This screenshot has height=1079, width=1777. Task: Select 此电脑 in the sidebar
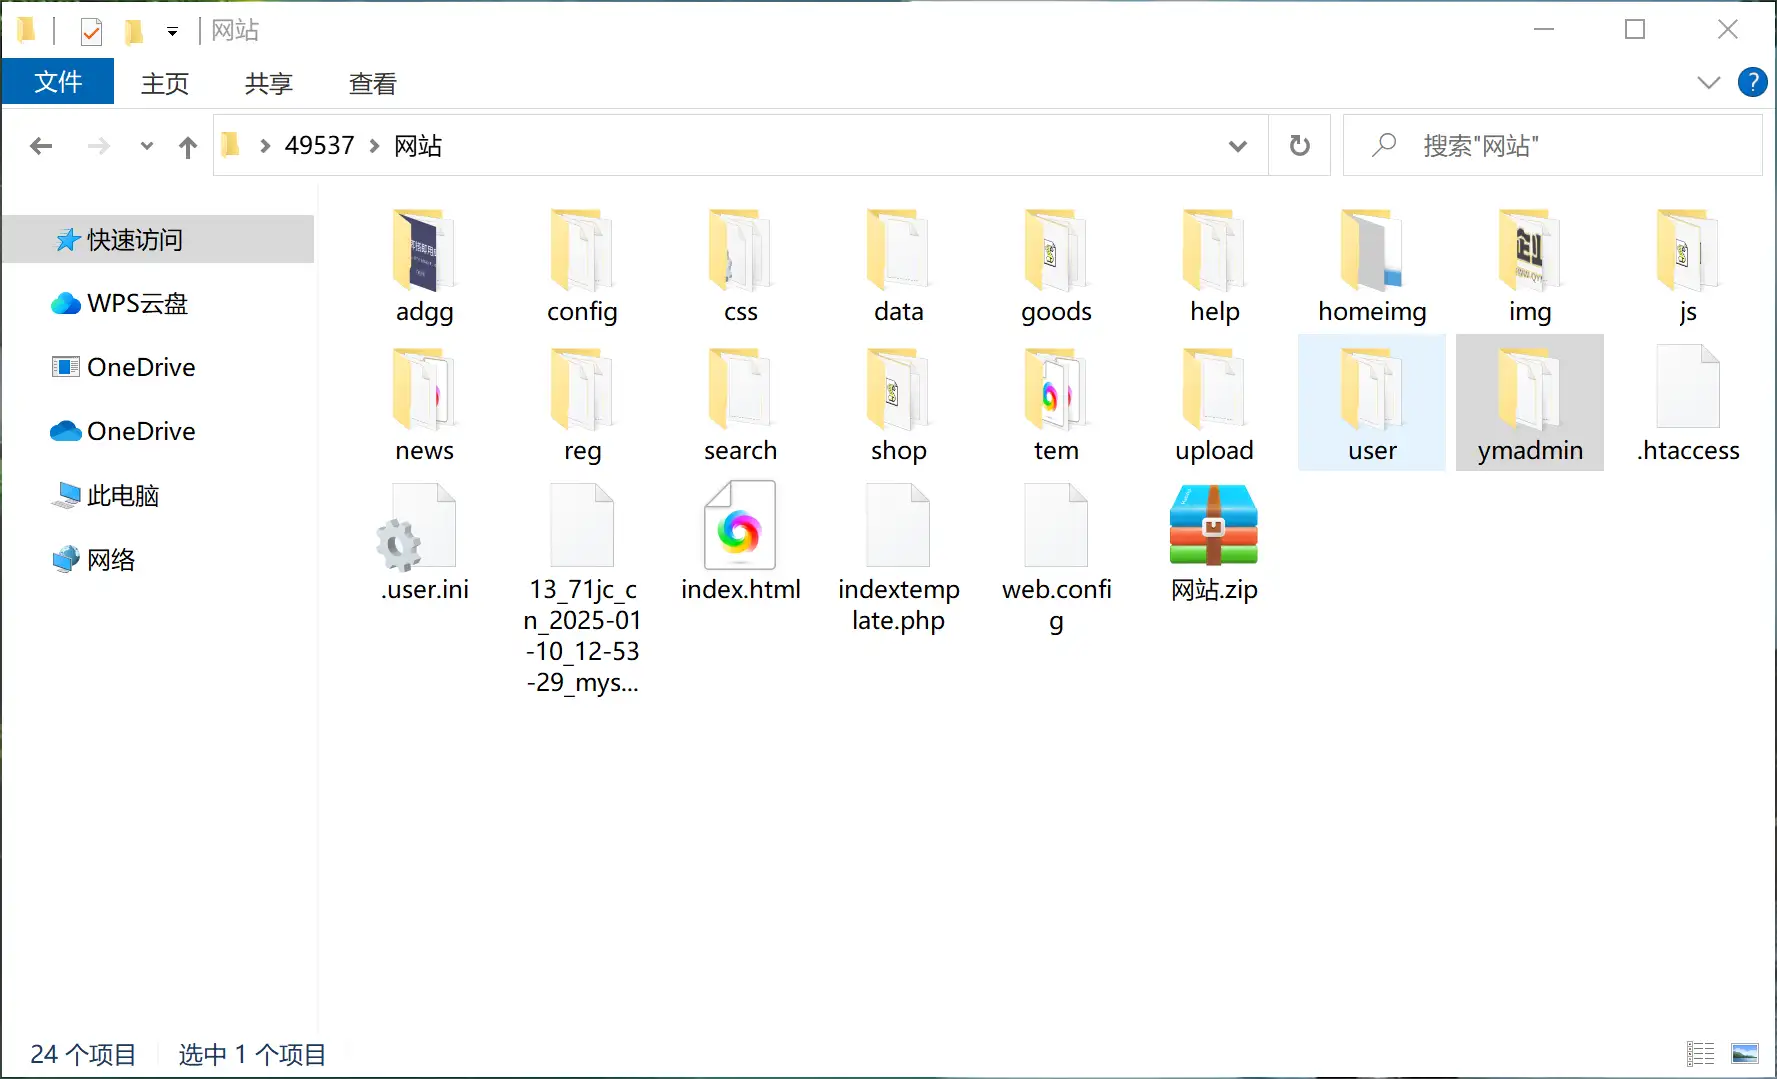(124, 495)
